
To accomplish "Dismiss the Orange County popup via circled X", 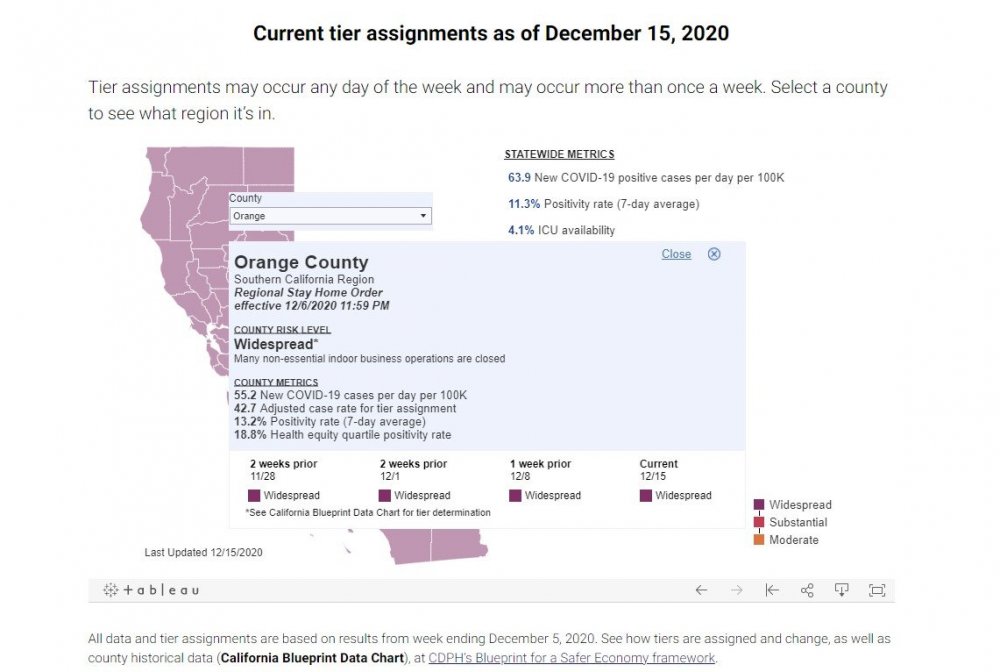I will [714, 254].
